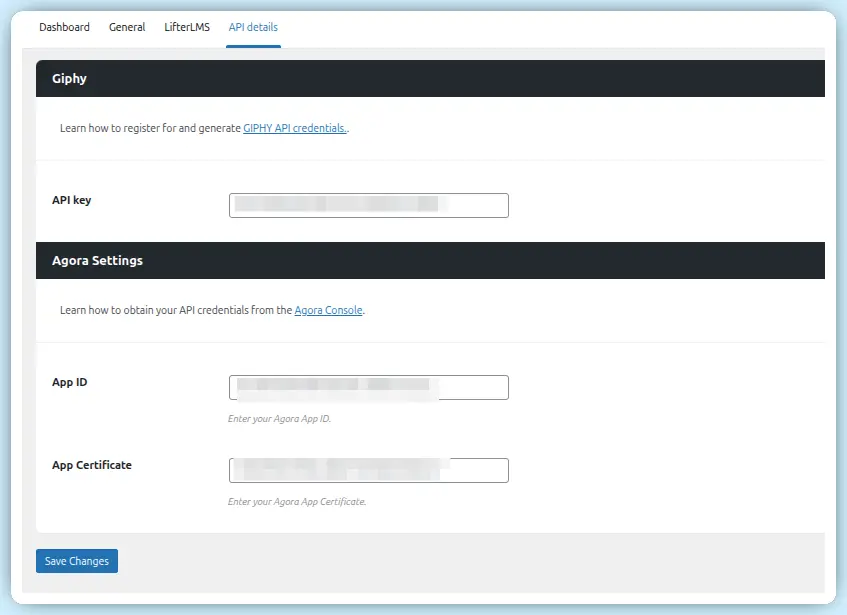Open the GIPHY API credentials link
The width and height of the screenshot is (847, 615).
coord(295,129)
